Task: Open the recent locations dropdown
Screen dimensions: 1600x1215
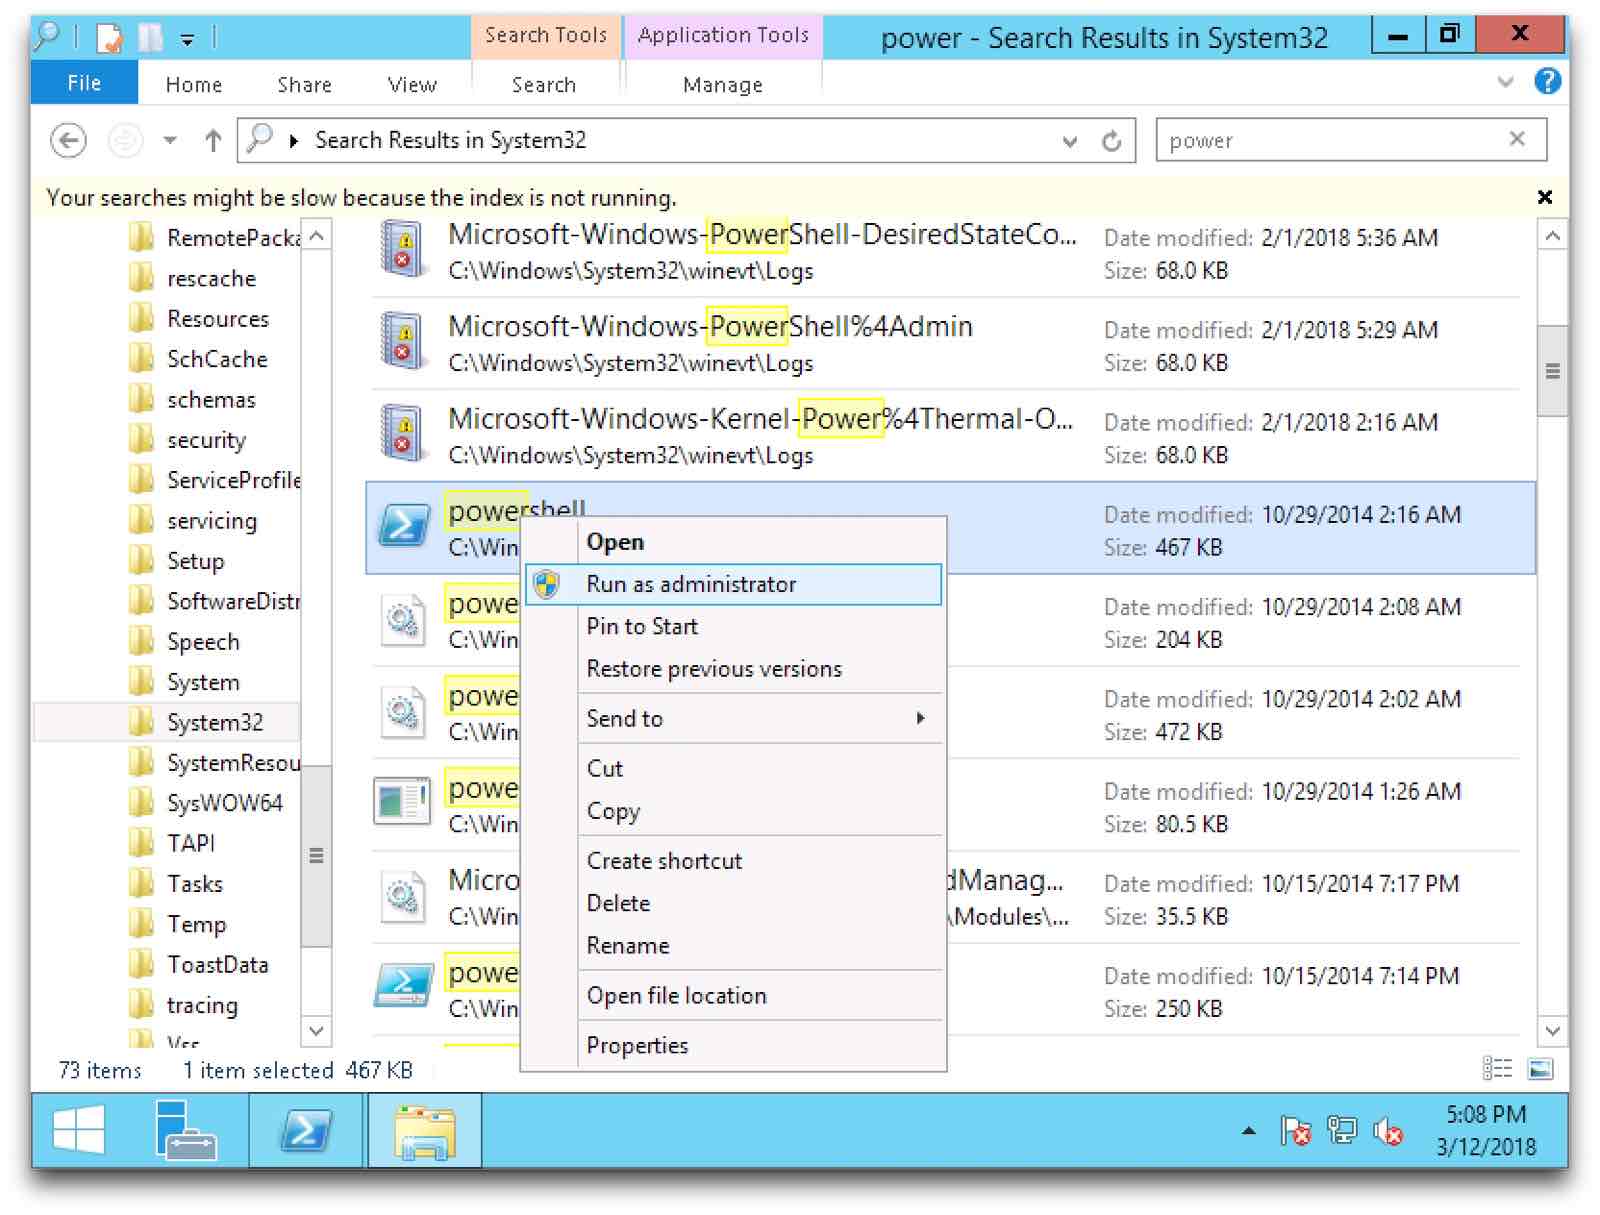Action: (170, 141)
